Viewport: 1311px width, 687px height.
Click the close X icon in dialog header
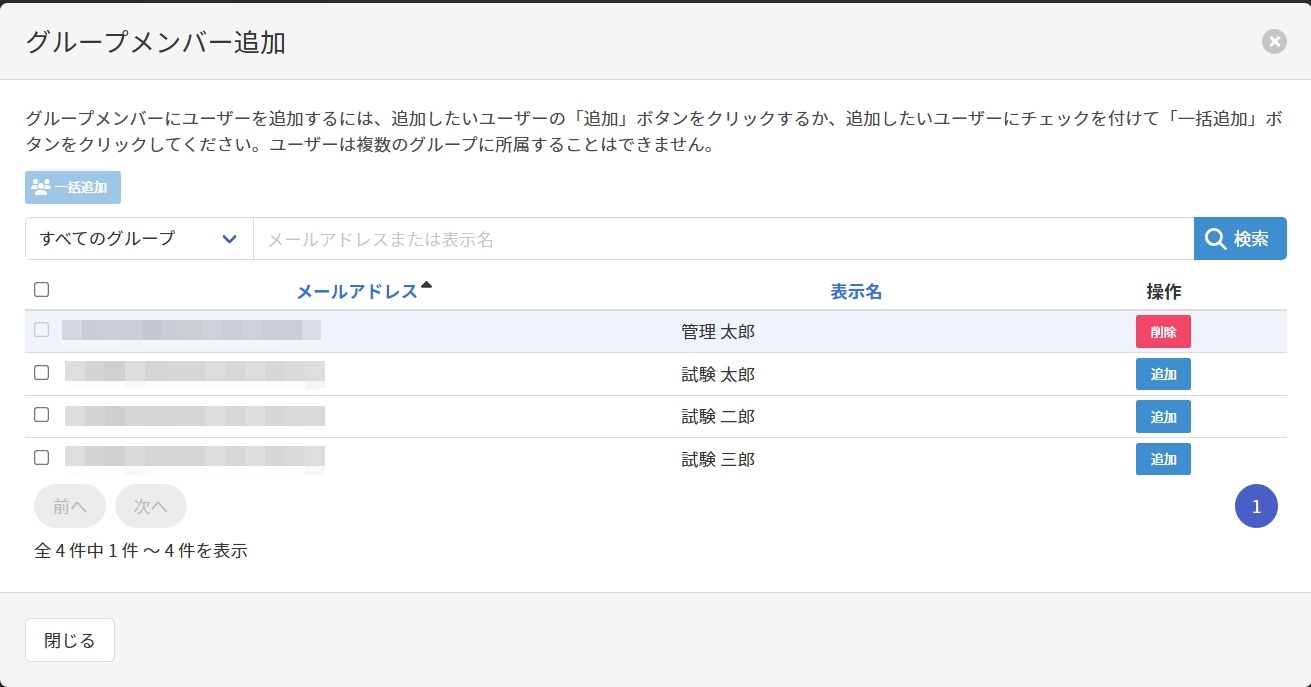(x=1273, y=42)
